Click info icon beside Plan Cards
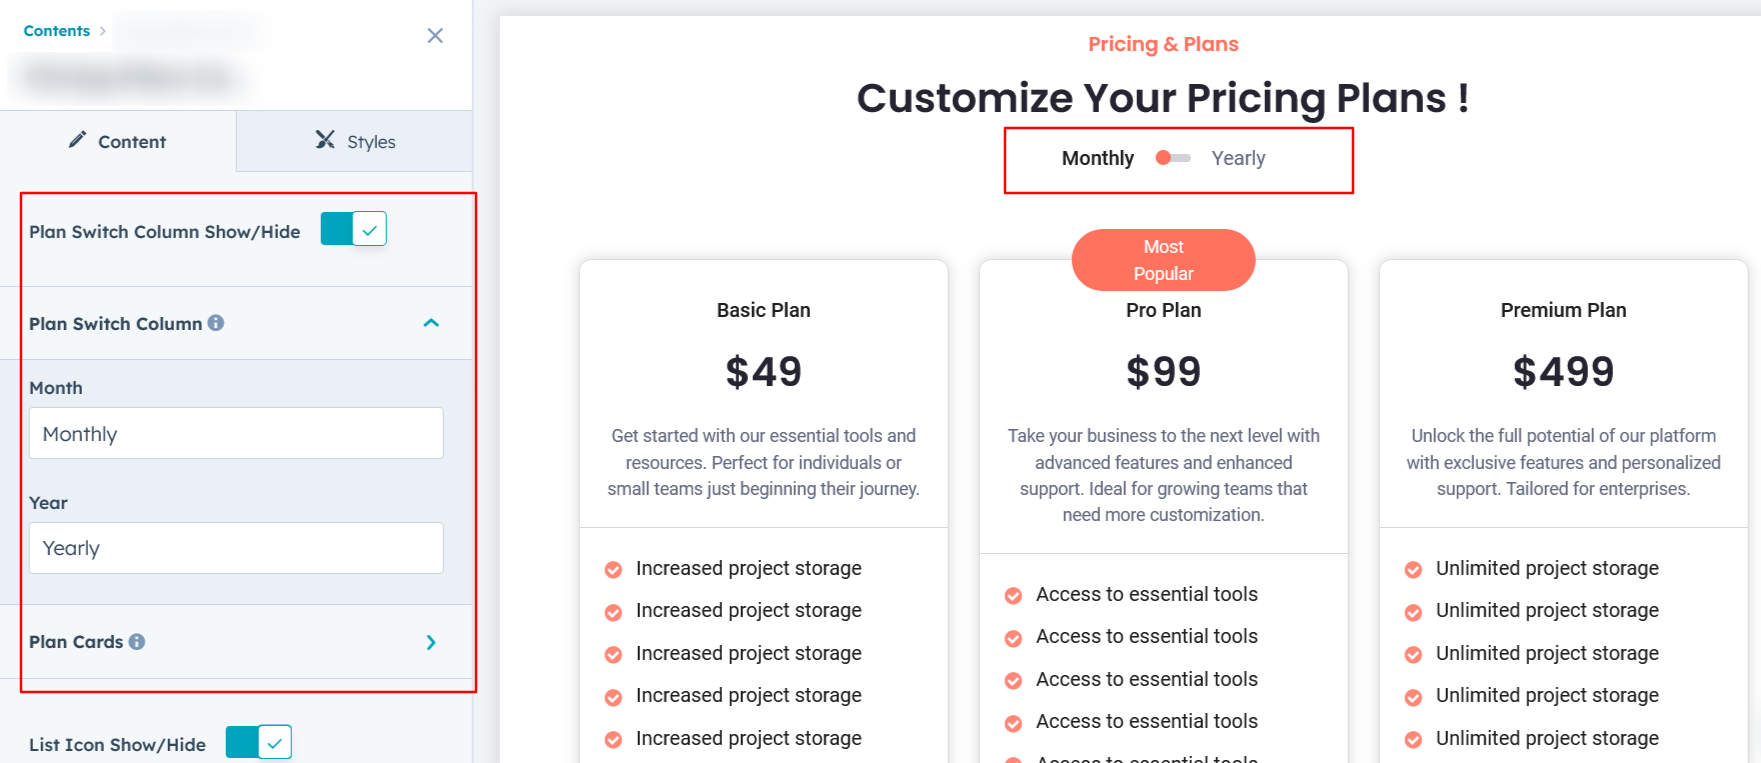This screenshot has height=763, width=1761. tap(137, 642)
